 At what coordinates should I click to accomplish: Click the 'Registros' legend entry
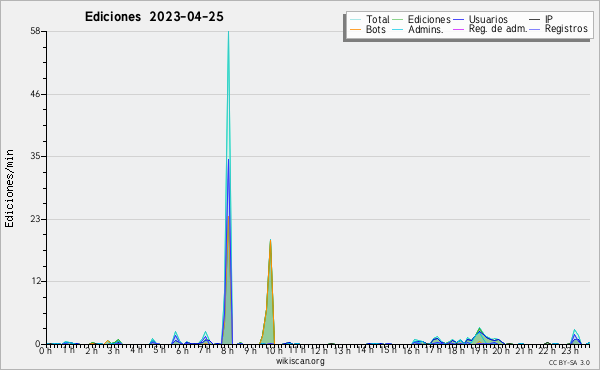[566, 29]
